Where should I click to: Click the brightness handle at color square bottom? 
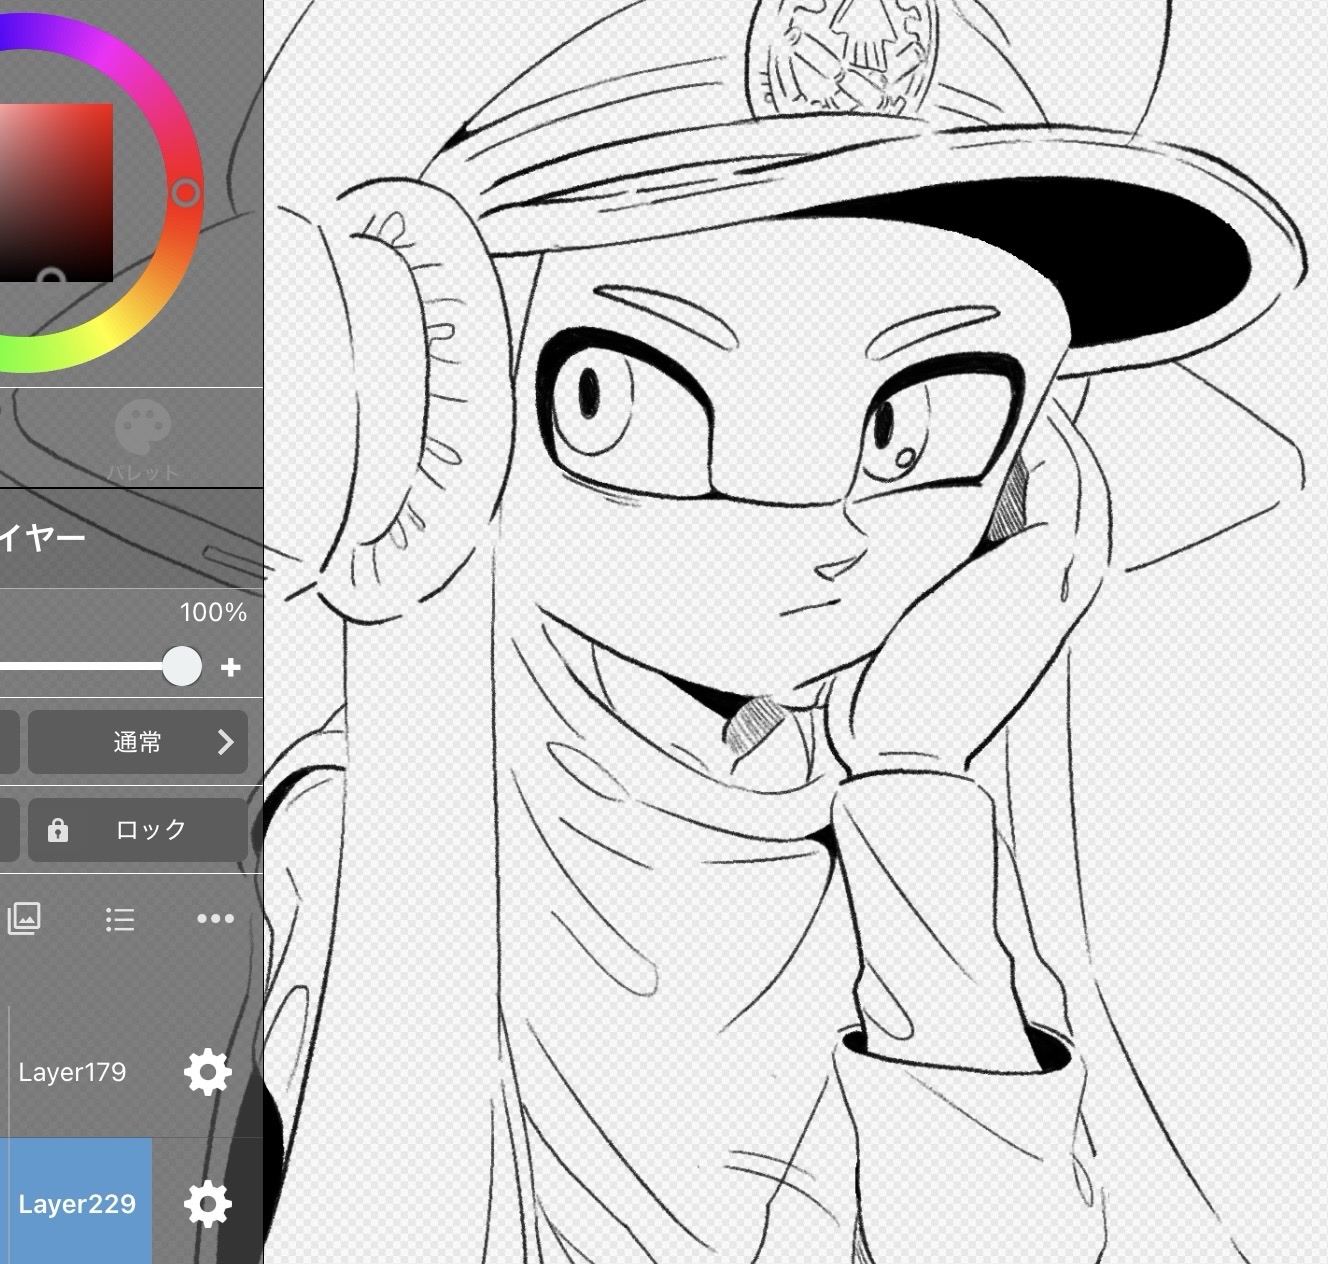click(51, 279)
